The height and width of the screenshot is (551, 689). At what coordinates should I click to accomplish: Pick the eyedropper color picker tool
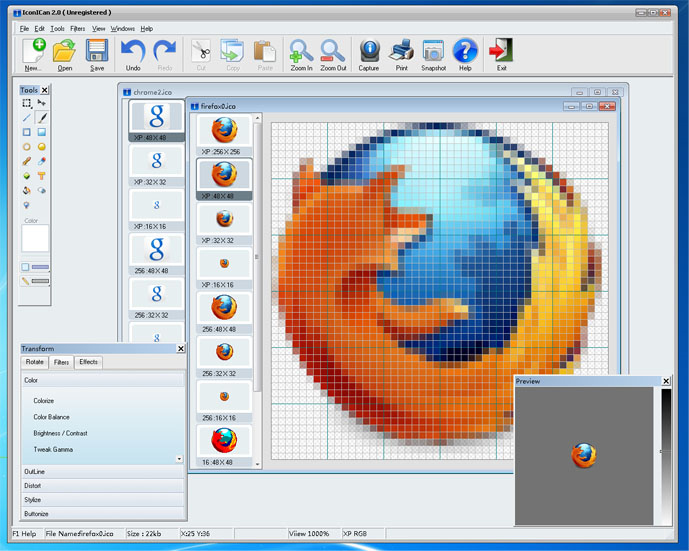point(42,160)
